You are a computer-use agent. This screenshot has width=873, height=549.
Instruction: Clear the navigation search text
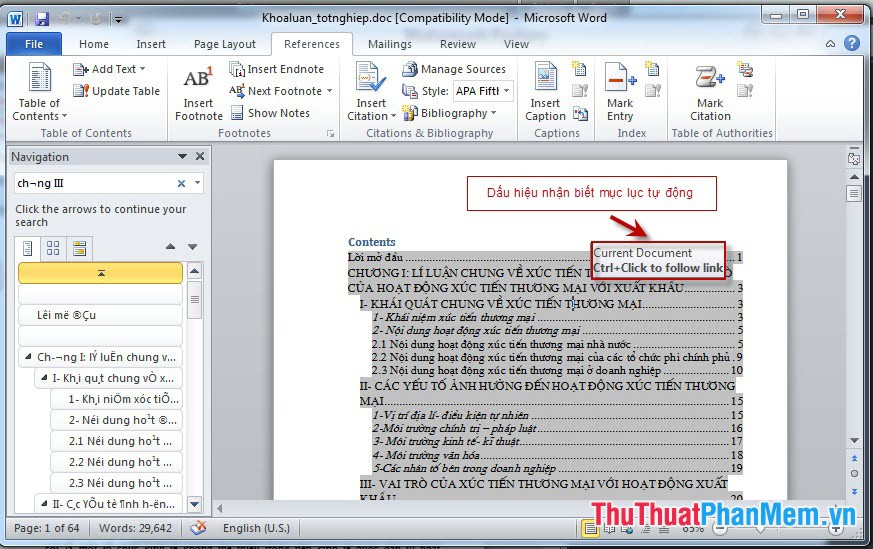pyautogui.click(x=181, y=183)
